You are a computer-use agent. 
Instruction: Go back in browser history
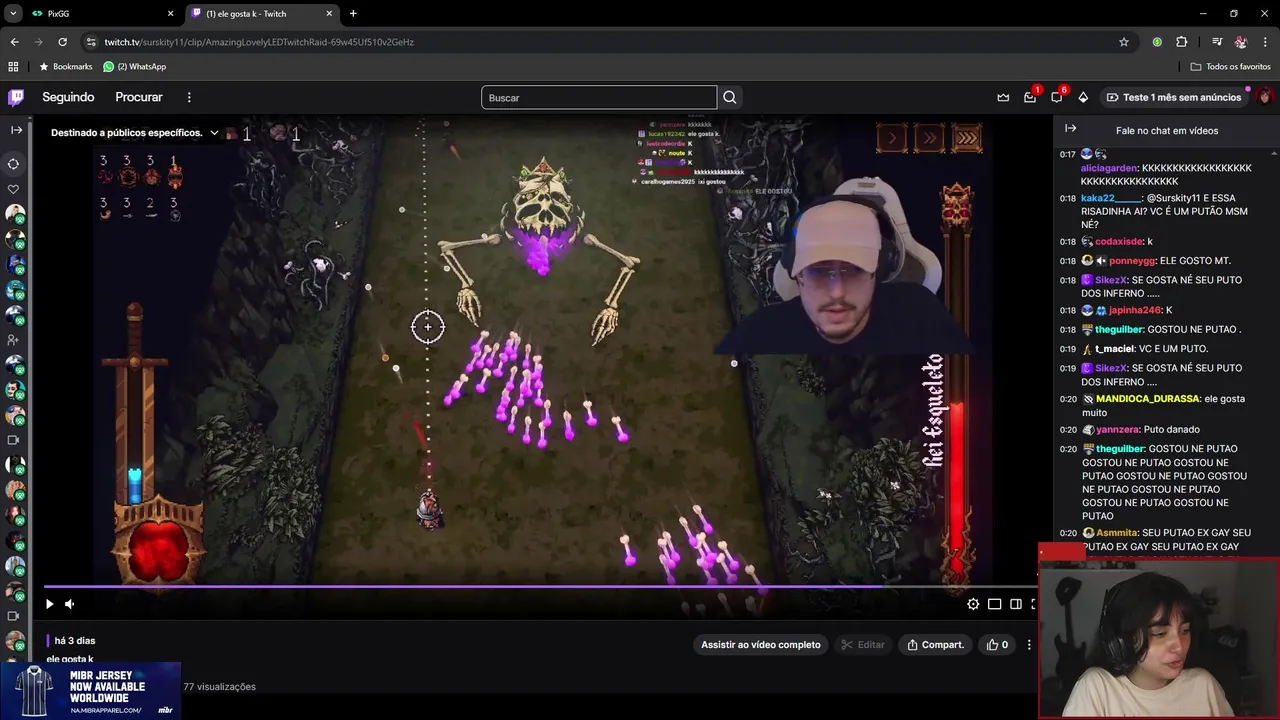pyautogui.click(x=14, y=42)
